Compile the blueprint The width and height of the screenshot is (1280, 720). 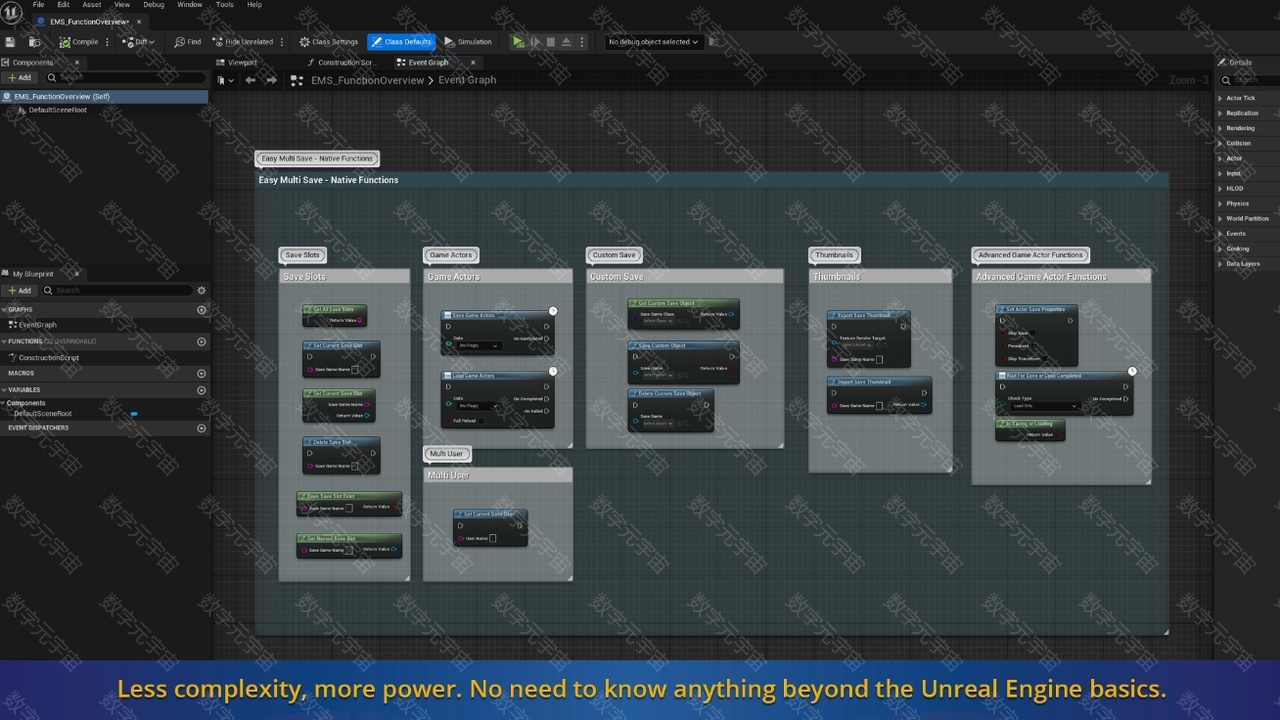tap(79, 42)
